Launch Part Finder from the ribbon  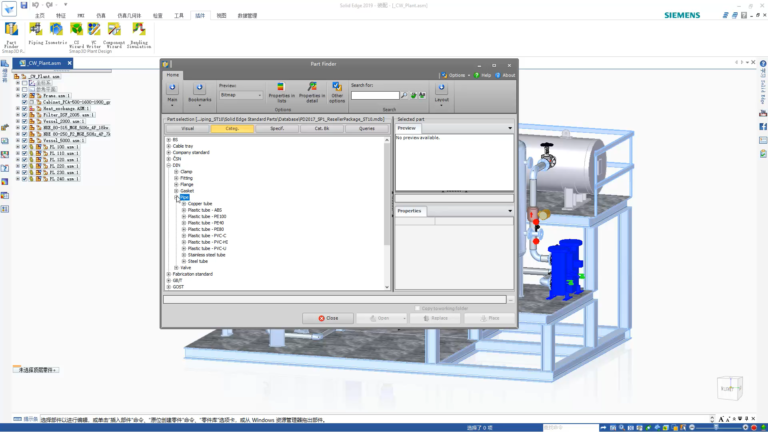(x=11, y=34)
